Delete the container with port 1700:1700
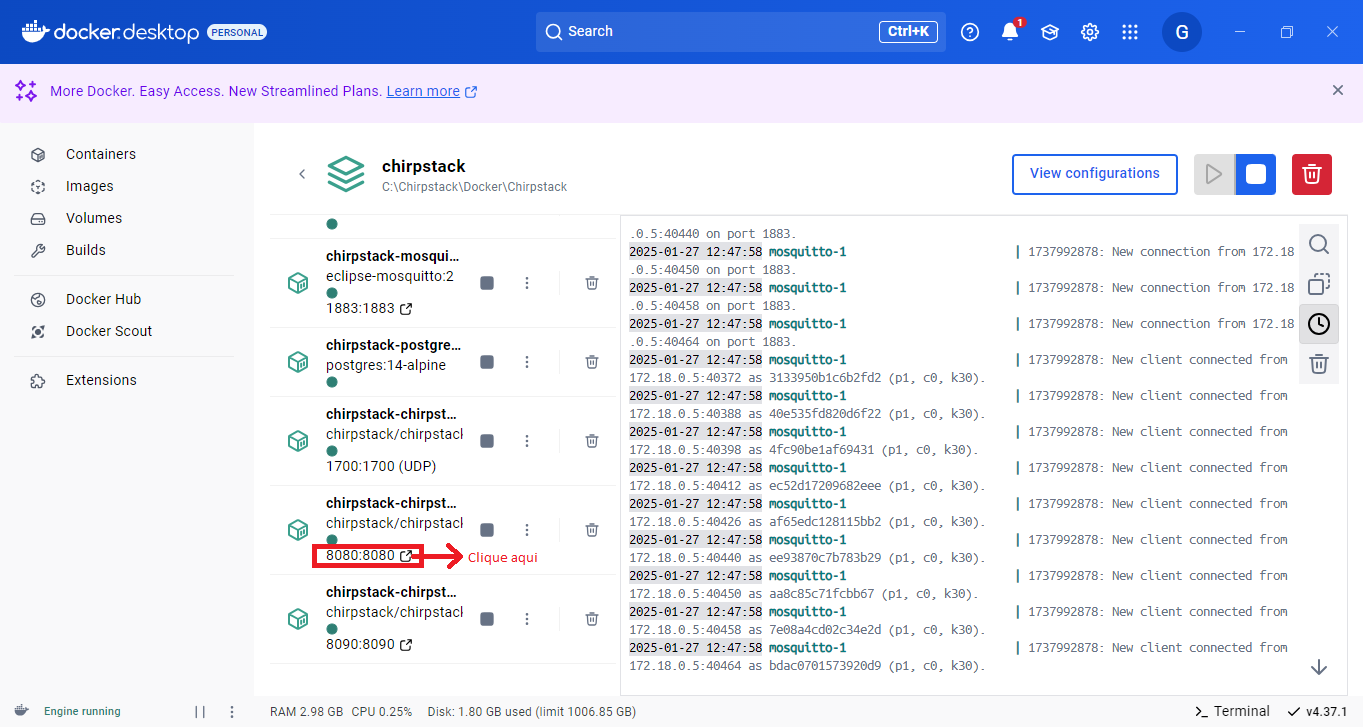The image size is (1363, 727). click(x=592, y=441)
